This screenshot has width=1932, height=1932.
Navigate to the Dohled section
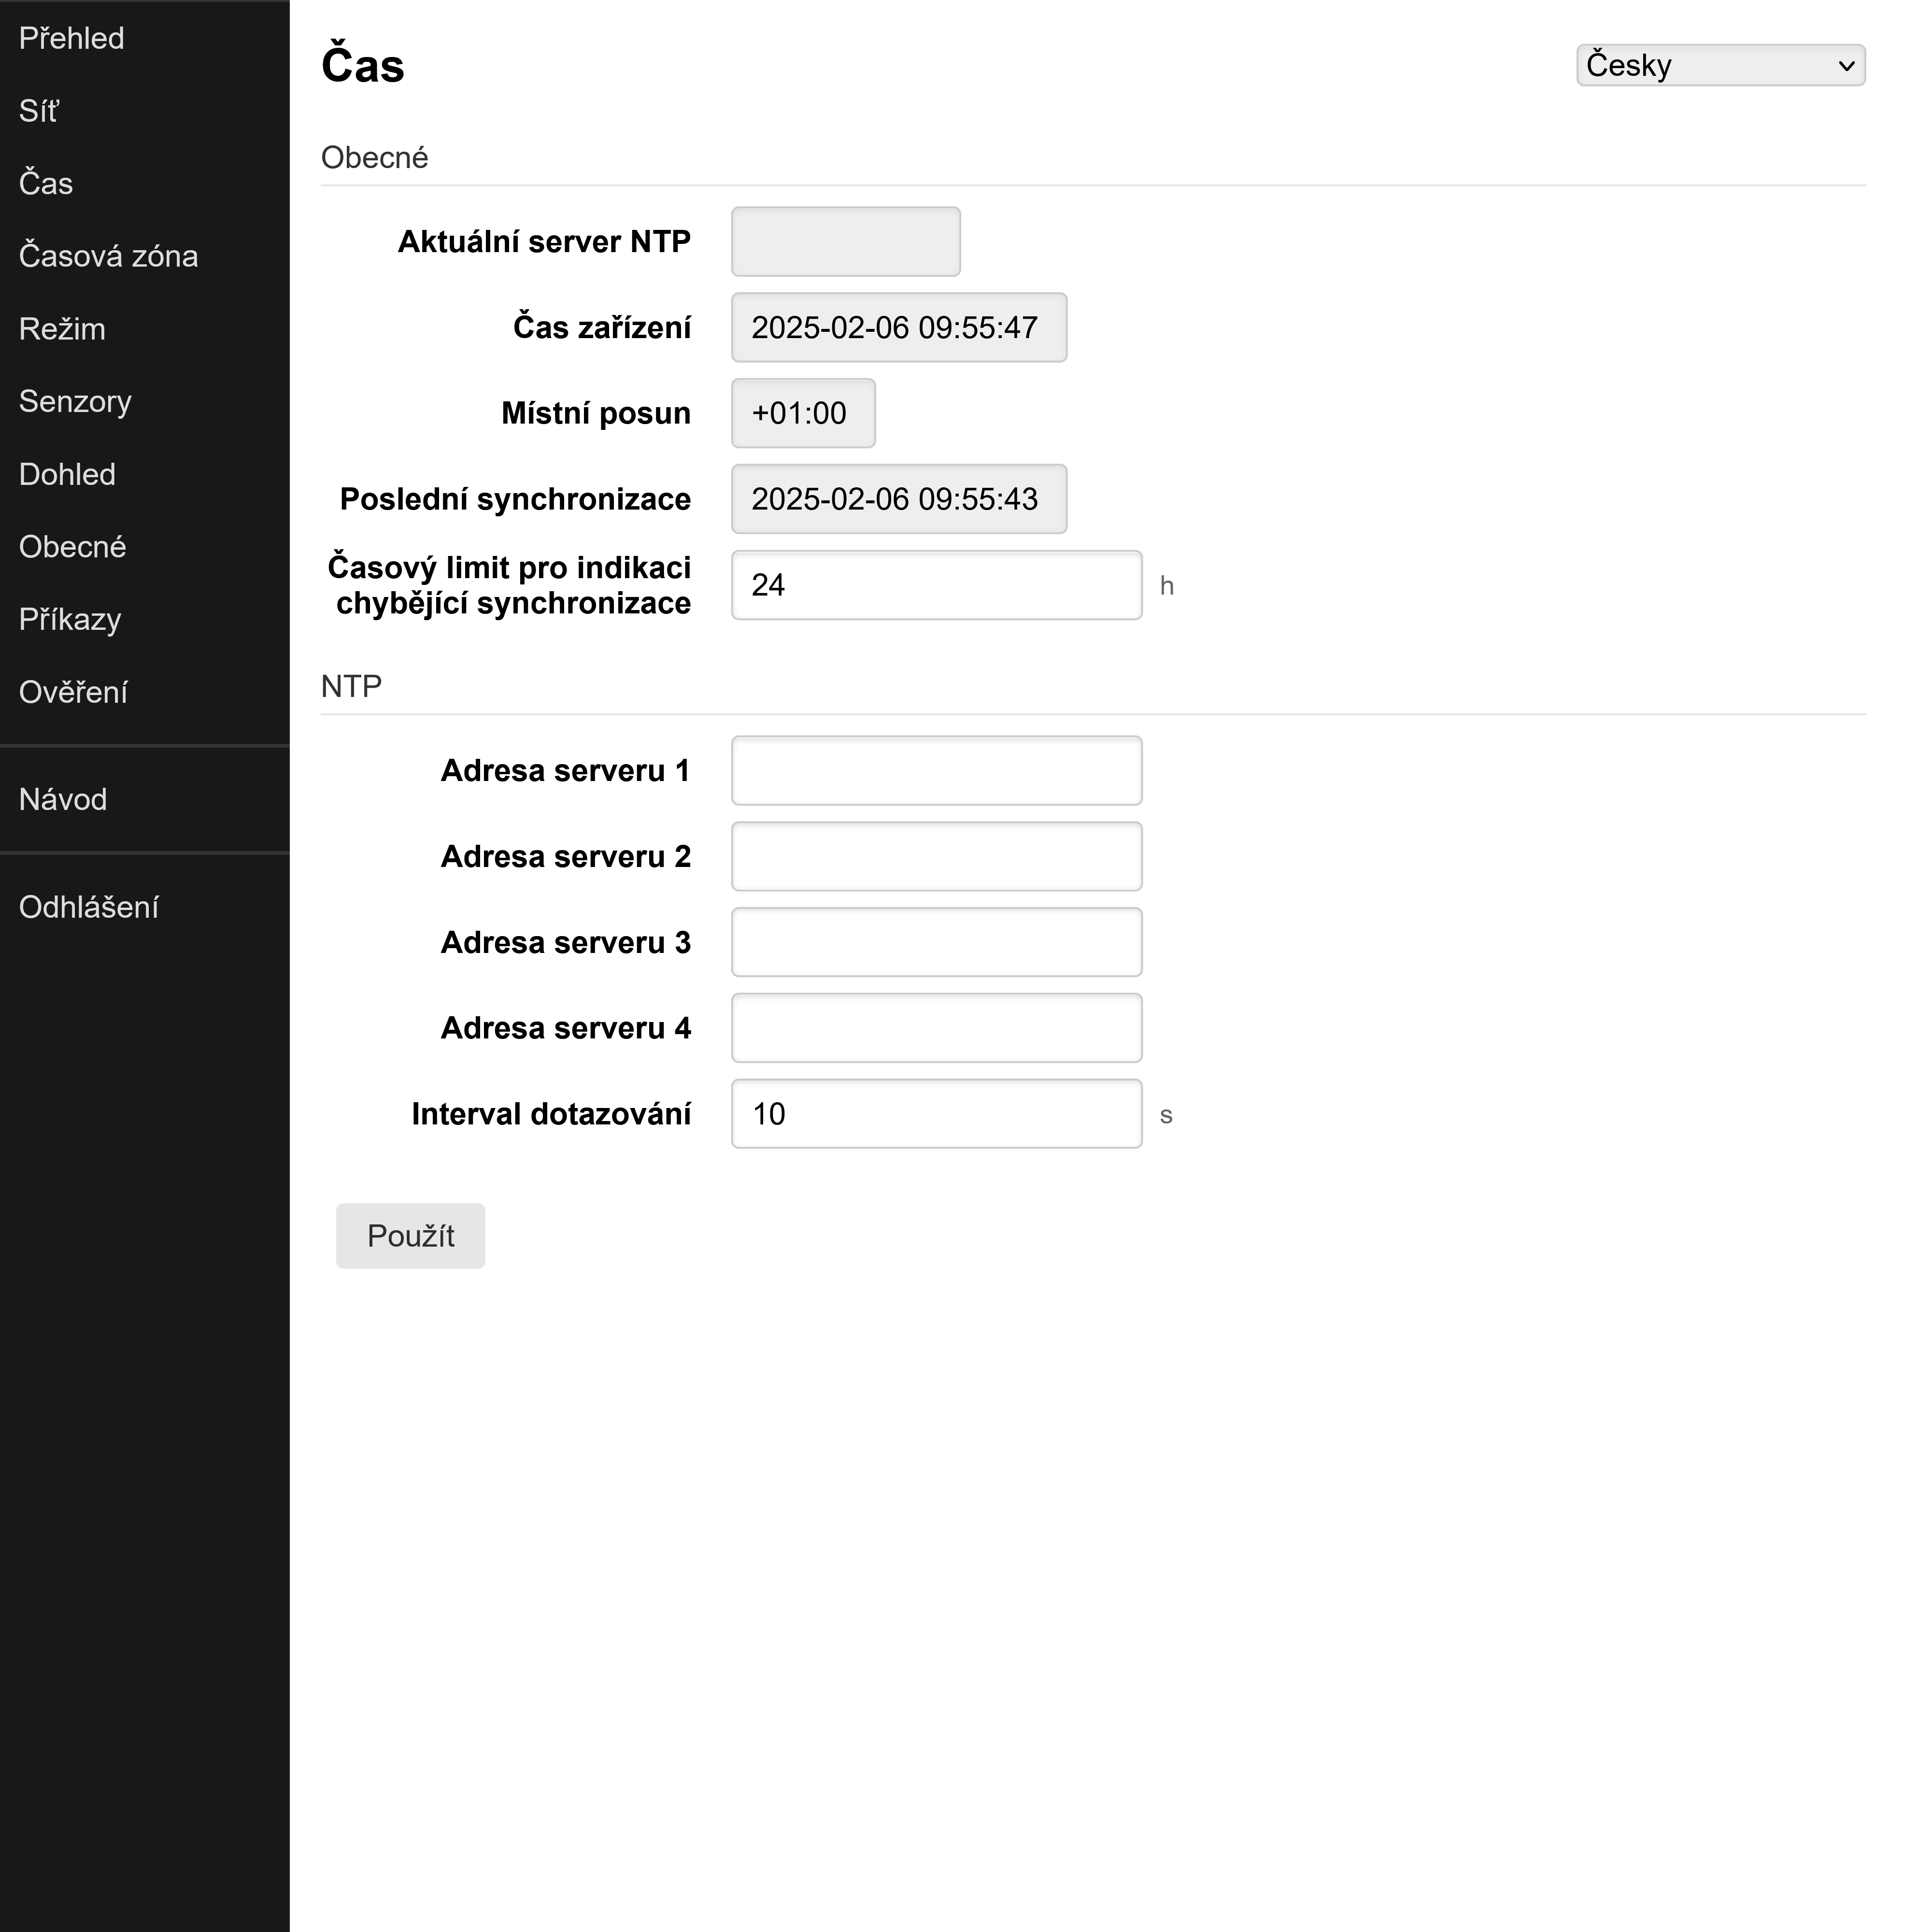[67, 474]
